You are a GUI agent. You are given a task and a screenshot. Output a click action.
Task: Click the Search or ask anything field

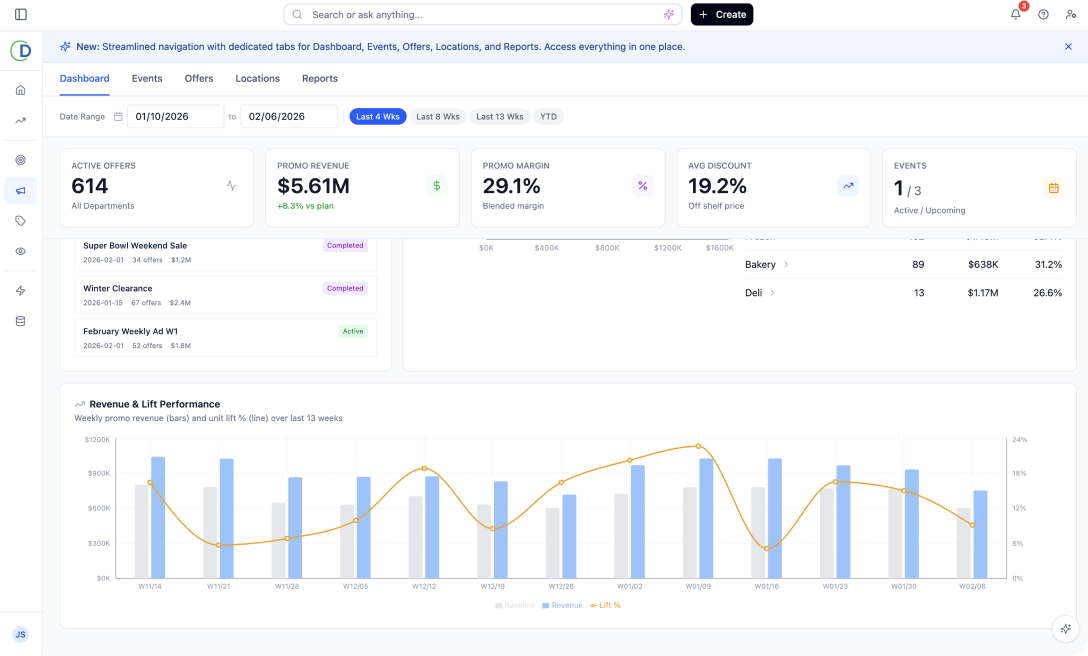[480, 15]
